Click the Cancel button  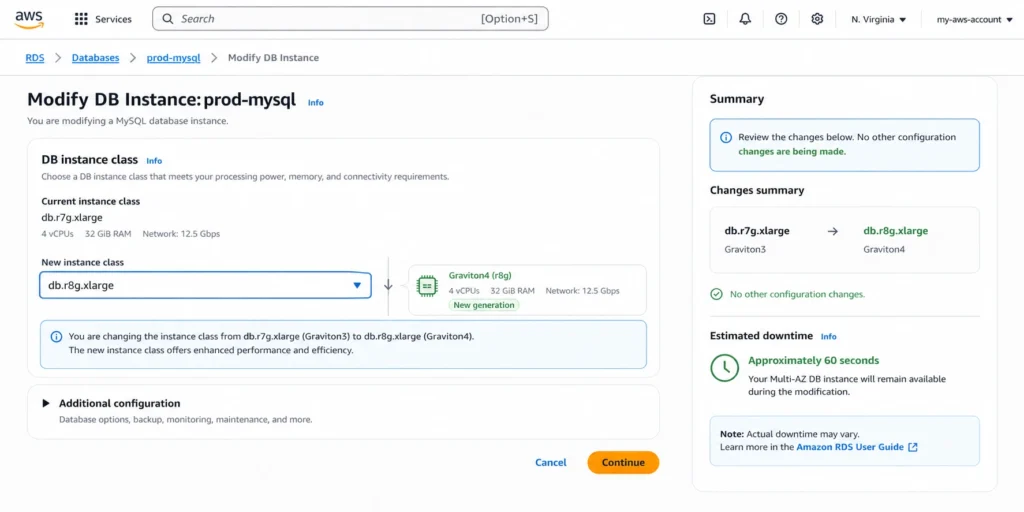(551, 462)
